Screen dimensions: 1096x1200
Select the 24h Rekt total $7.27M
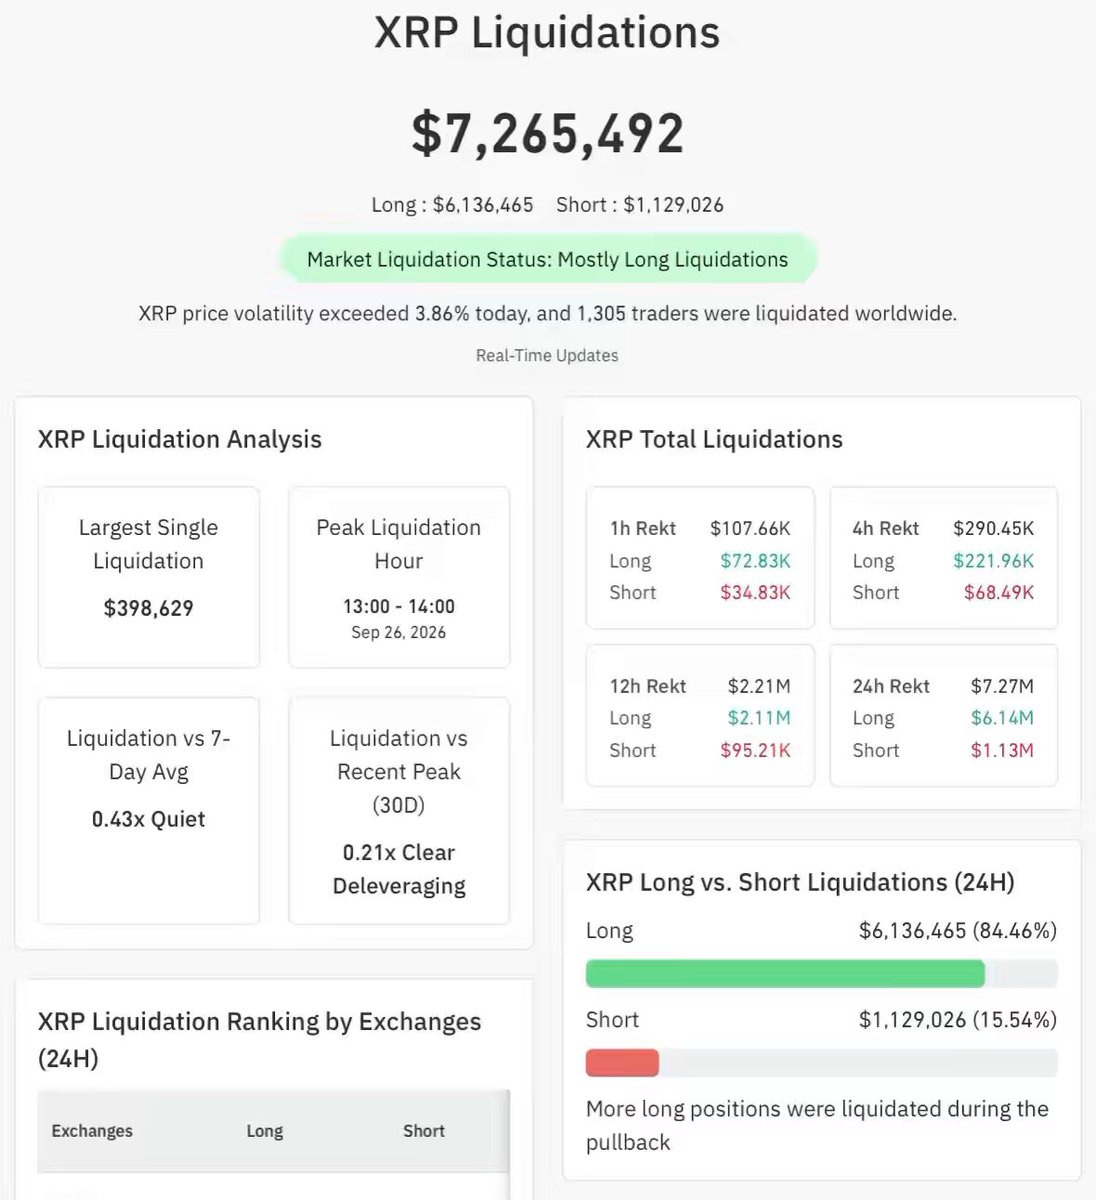[x=1002, y=686]
